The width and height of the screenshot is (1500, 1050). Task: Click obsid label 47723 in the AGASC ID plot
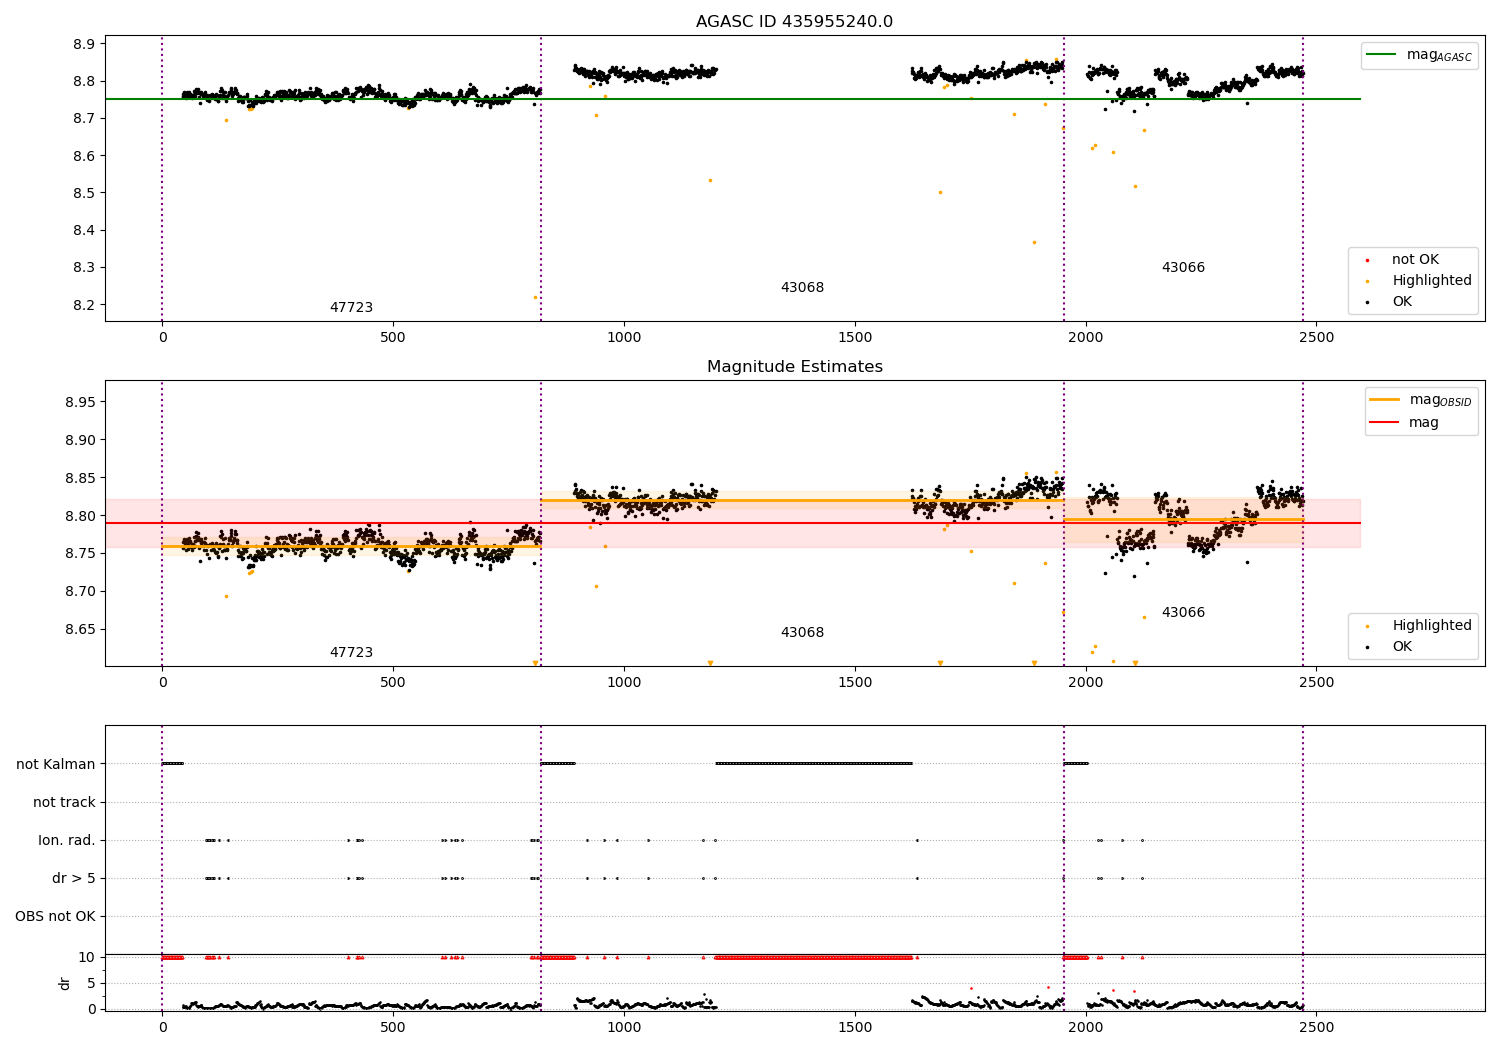351,308
